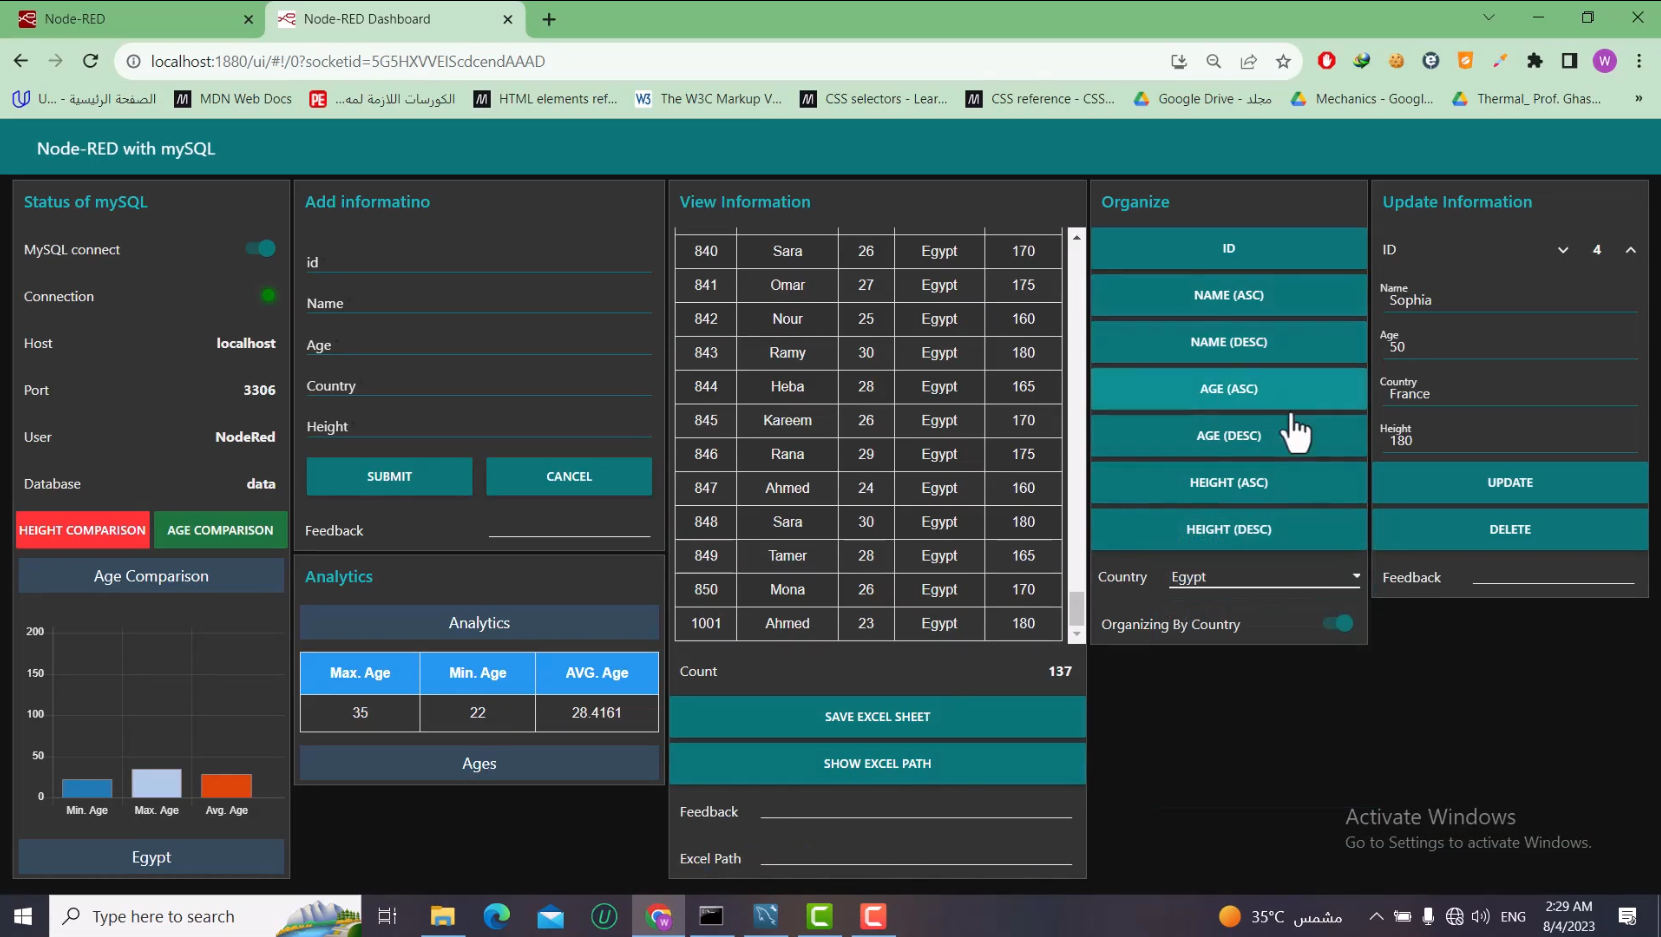Toggle the MySQL connect switch
Viewport: 1661px width, 937px height.
pos(259,249)
